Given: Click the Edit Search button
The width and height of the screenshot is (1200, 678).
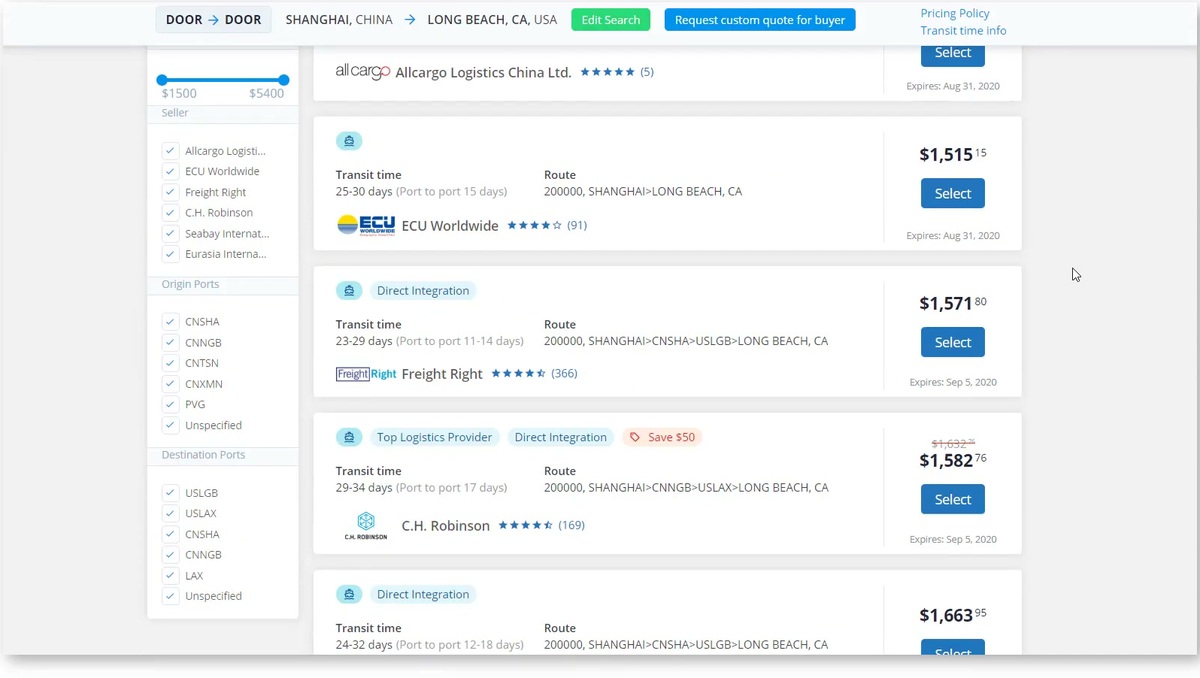Looking at the screenshot, I should [611, 20].
